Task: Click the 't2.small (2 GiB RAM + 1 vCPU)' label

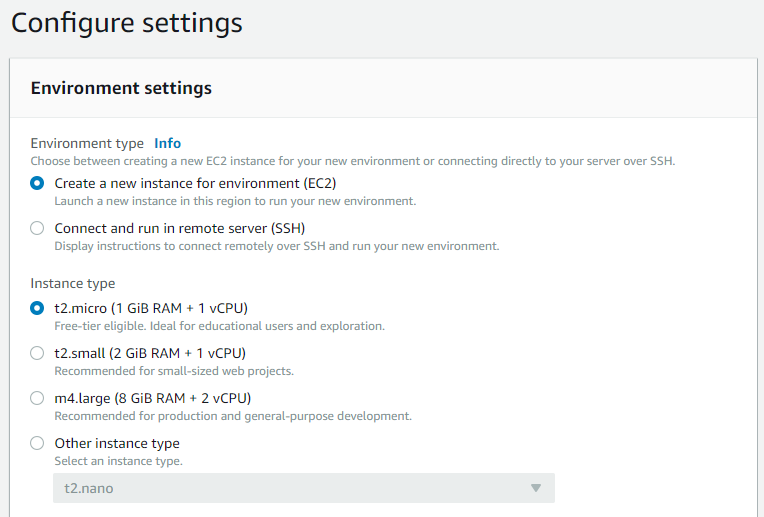Action: point(149,353)
